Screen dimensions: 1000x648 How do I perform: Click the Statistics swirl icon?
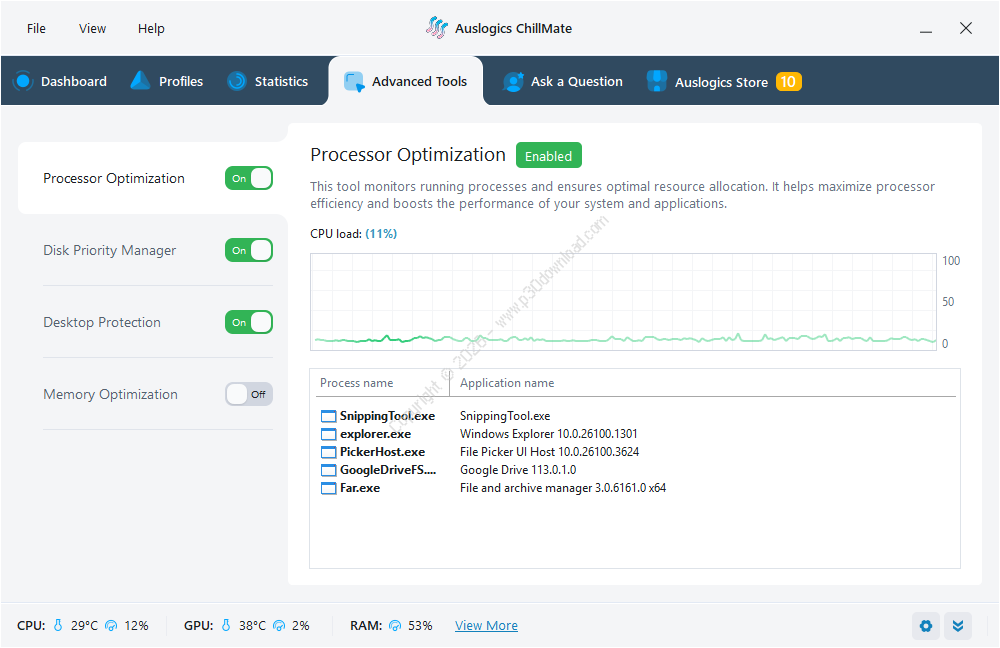point(237,81)
